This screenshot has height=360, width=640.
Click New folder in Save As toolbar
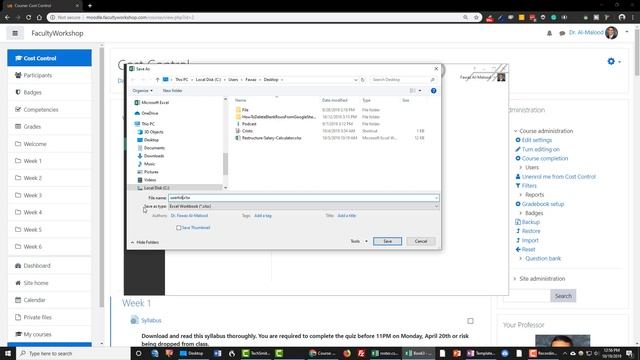[x=172, y=91]
